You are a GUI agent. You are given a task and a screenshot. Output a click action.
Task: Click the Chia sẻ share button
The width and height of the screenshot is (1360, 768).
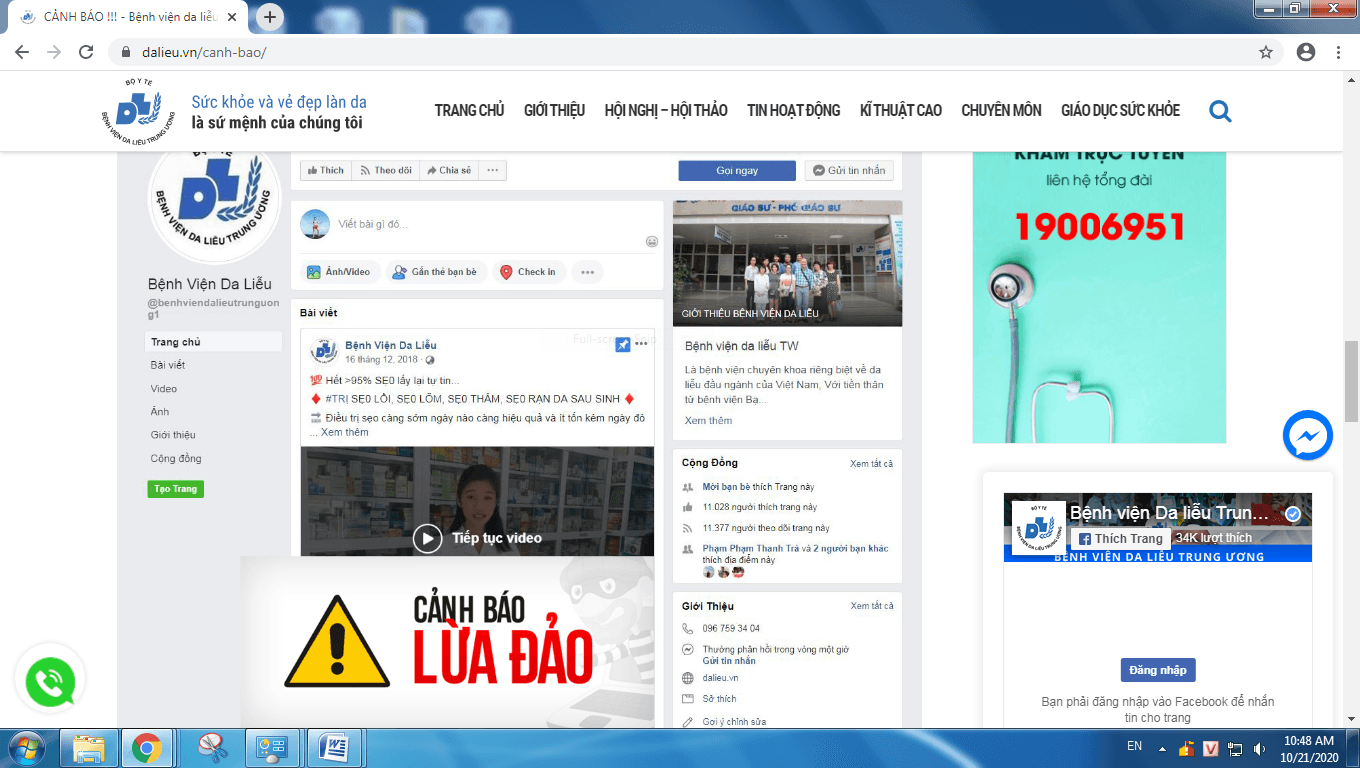448,171
